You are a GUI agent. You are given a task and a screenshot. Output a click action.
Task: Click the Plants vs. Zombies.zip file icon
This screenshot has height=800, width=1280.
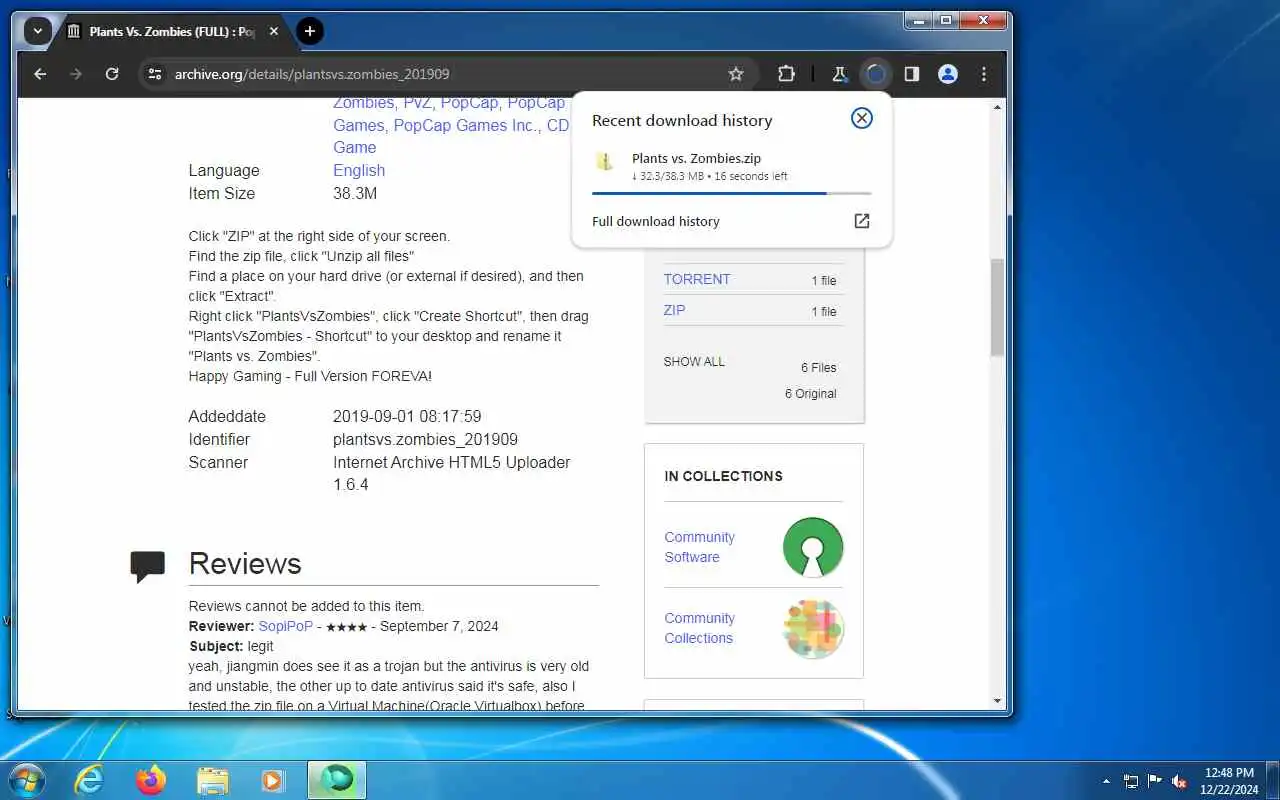tap(605, 161)
